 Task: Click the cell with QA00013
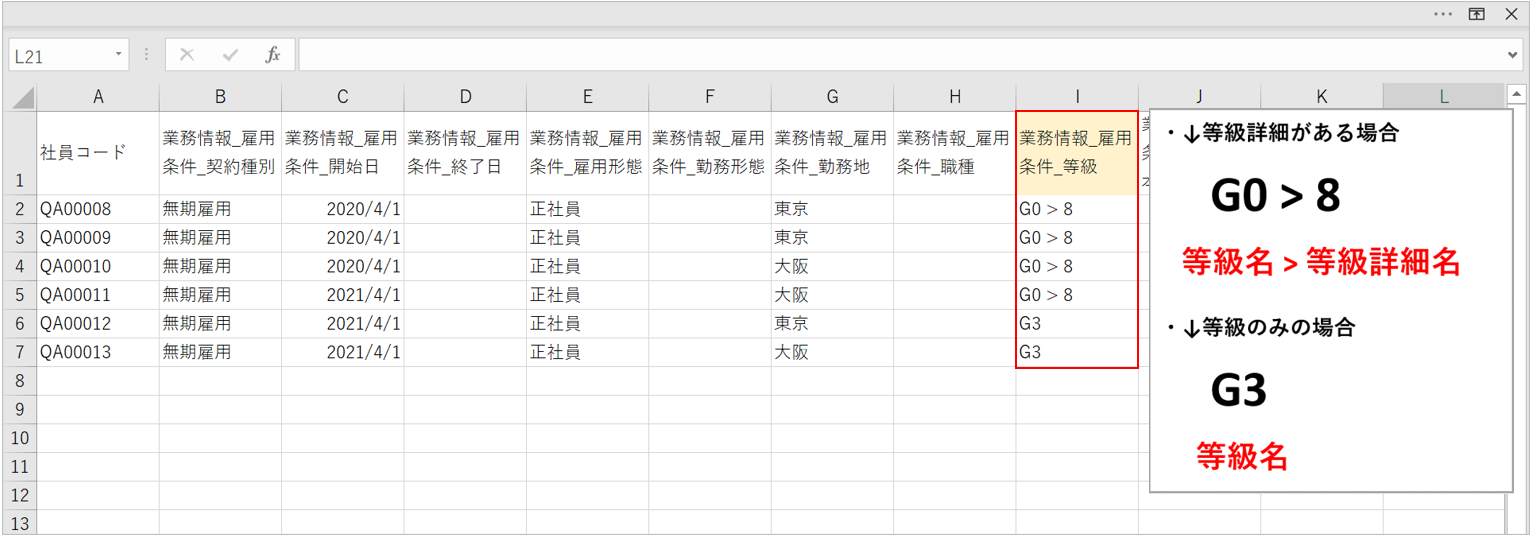(98, 352)
